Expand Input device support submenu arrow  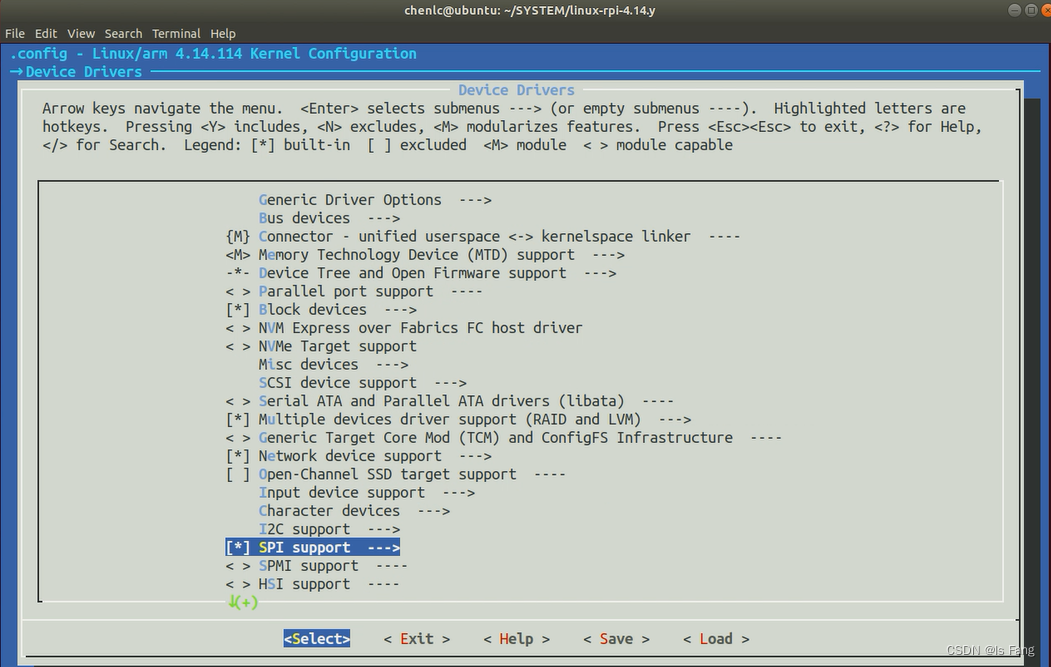click(458, 493)
